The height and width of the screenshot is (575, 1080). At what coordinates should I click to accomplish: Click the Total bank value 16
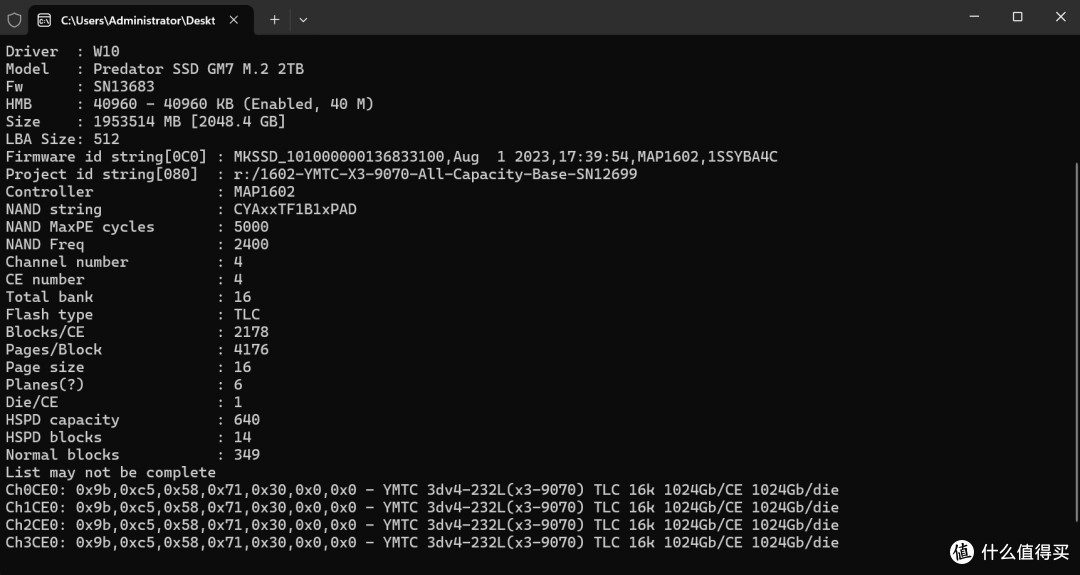(242, 297)
